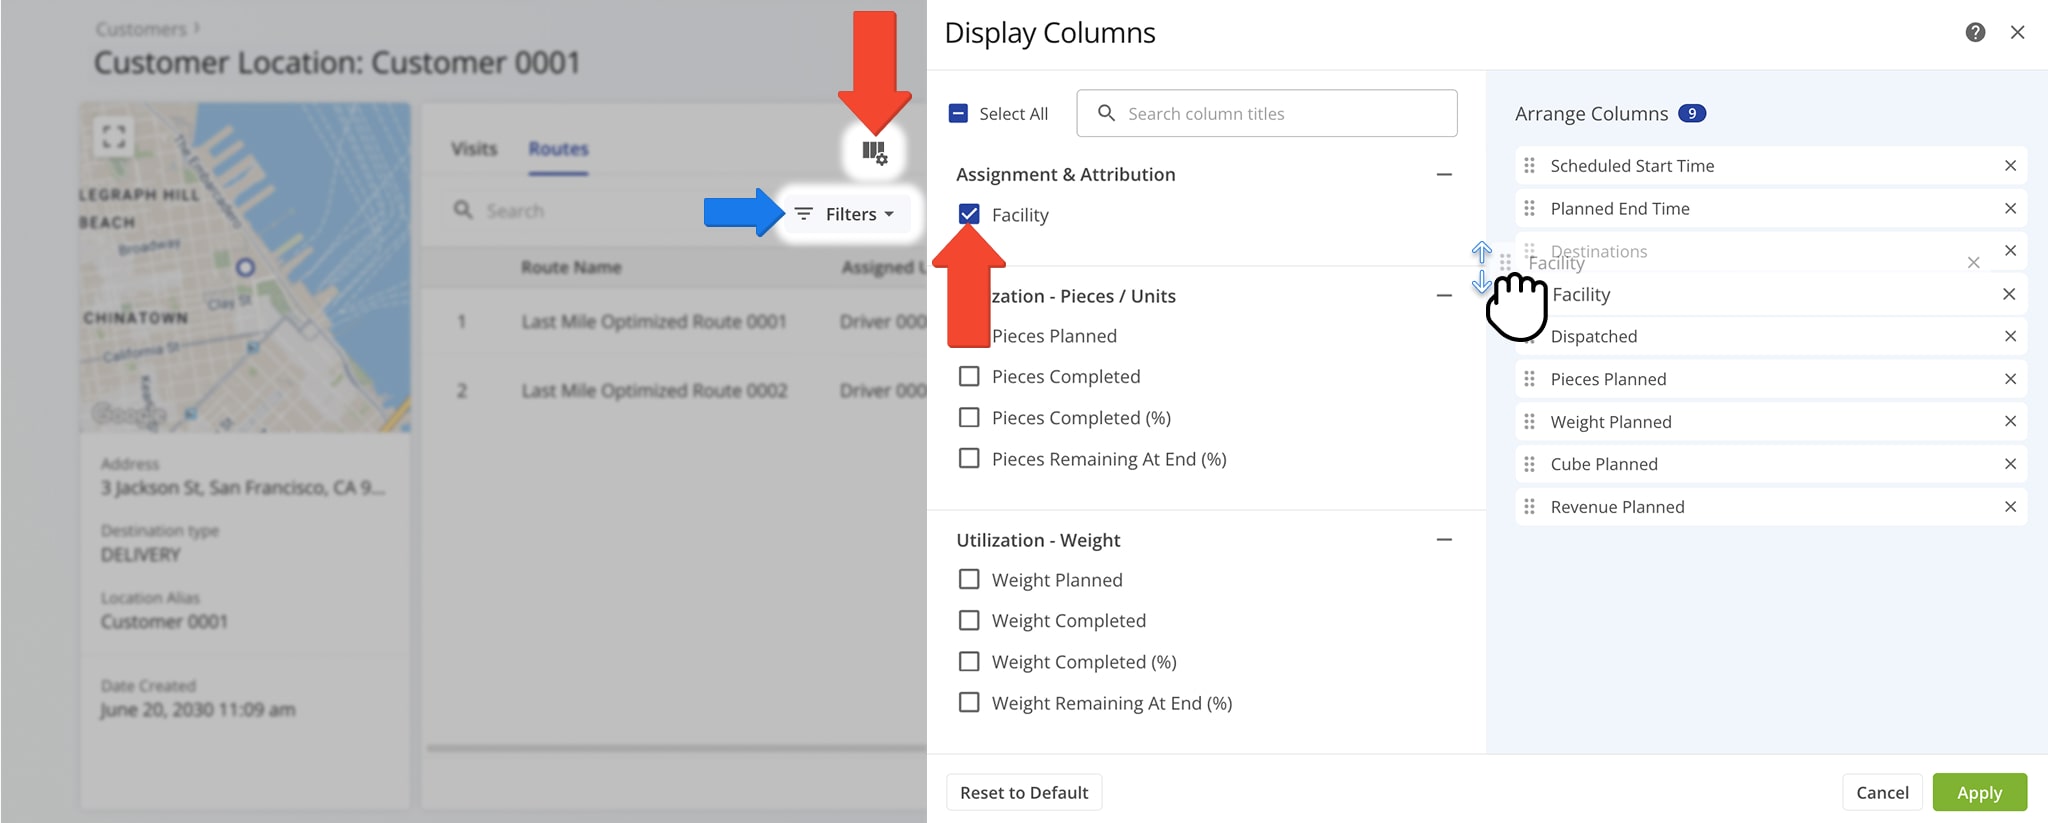Remove Planned End Time column
The width and height of the screenshot is (2048, 823).
2010,208
